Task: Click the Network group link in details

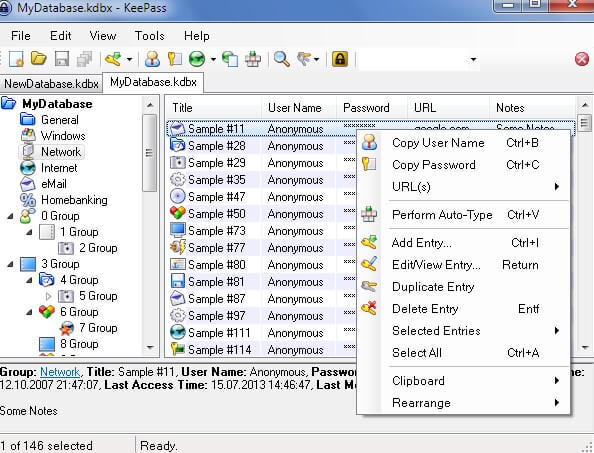Action: [x=60, y=372]
